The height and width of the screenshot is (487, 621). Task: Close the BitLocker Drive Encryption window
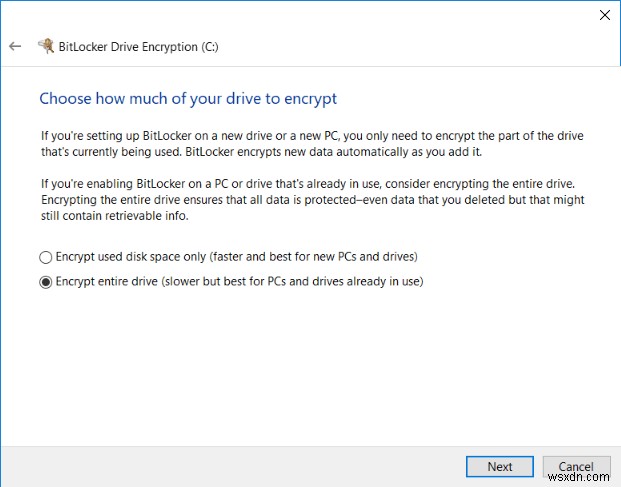pos(604,15)
